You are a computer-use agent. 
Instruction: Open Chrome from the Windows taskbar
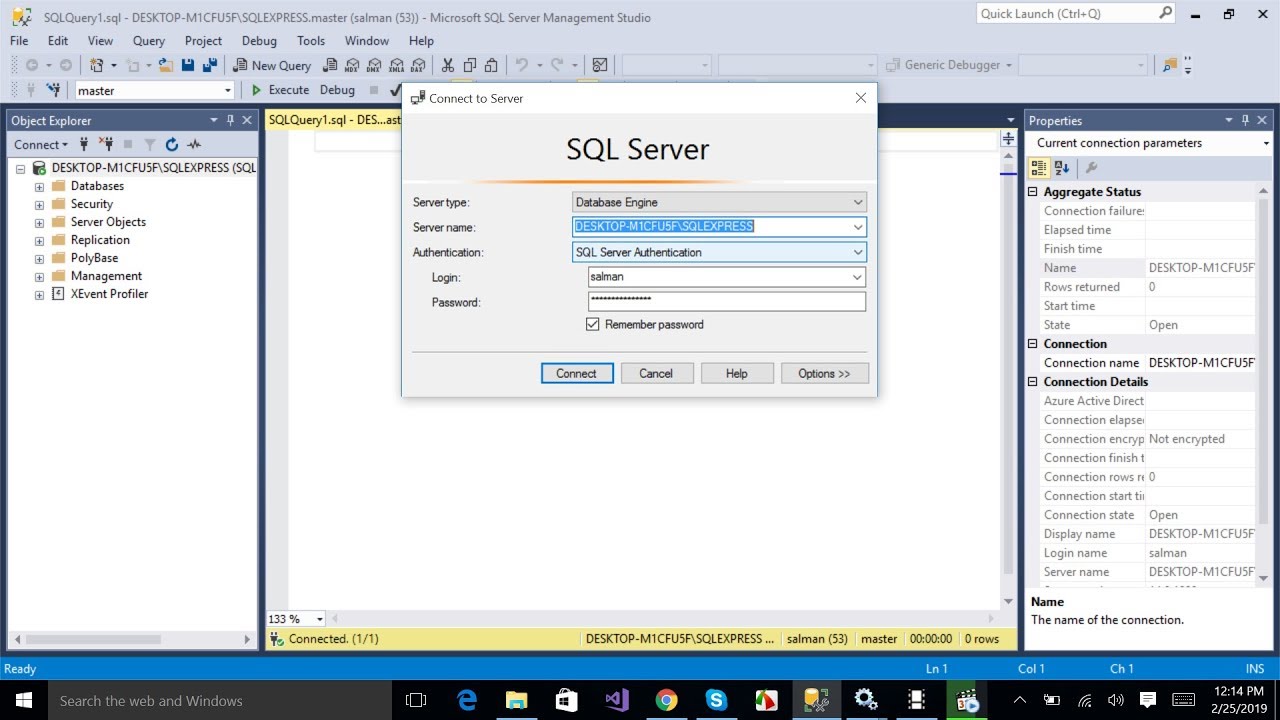(666, 700)
